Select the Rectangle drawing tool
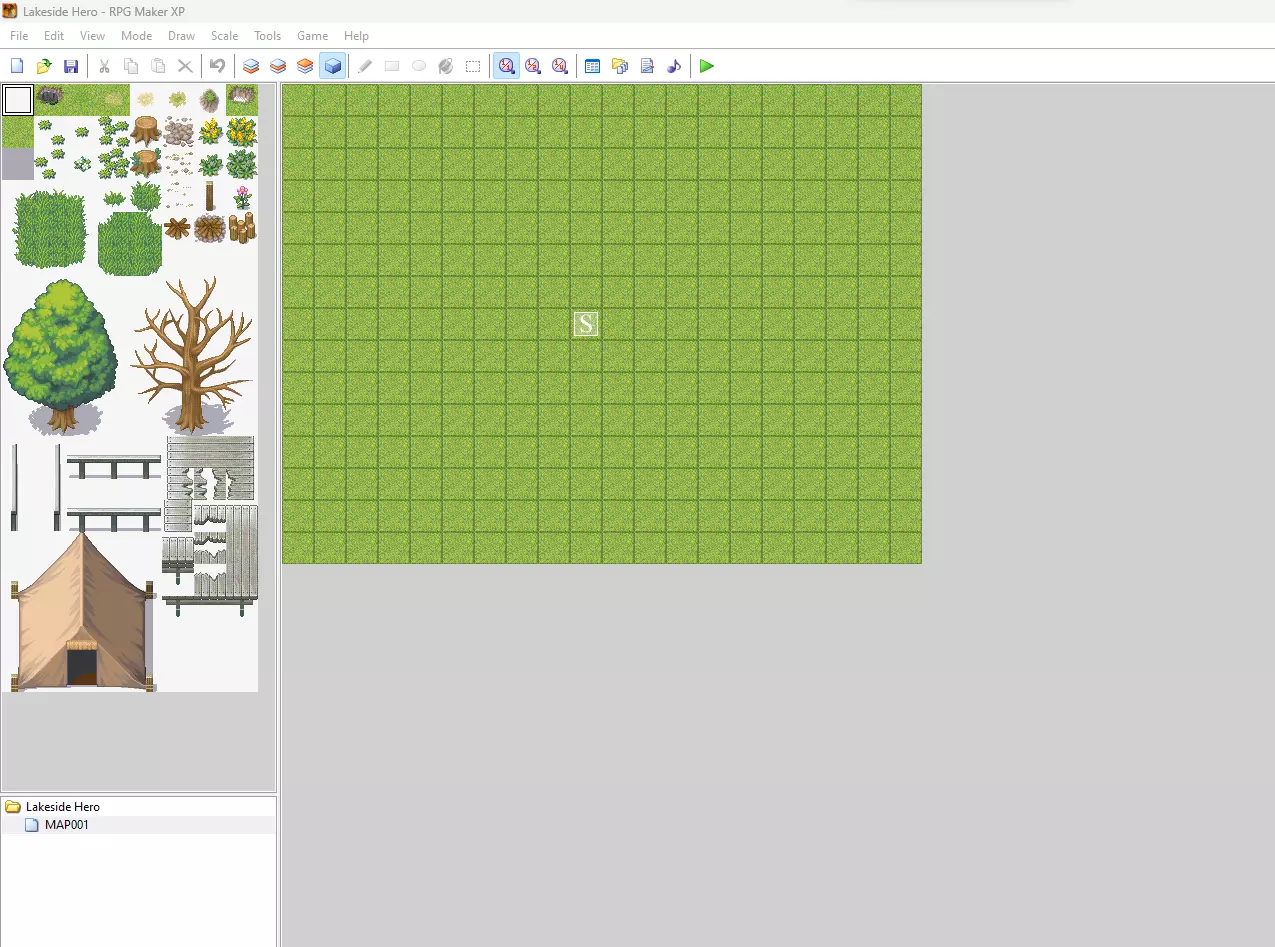1275x947 pixels. [392, 66]
